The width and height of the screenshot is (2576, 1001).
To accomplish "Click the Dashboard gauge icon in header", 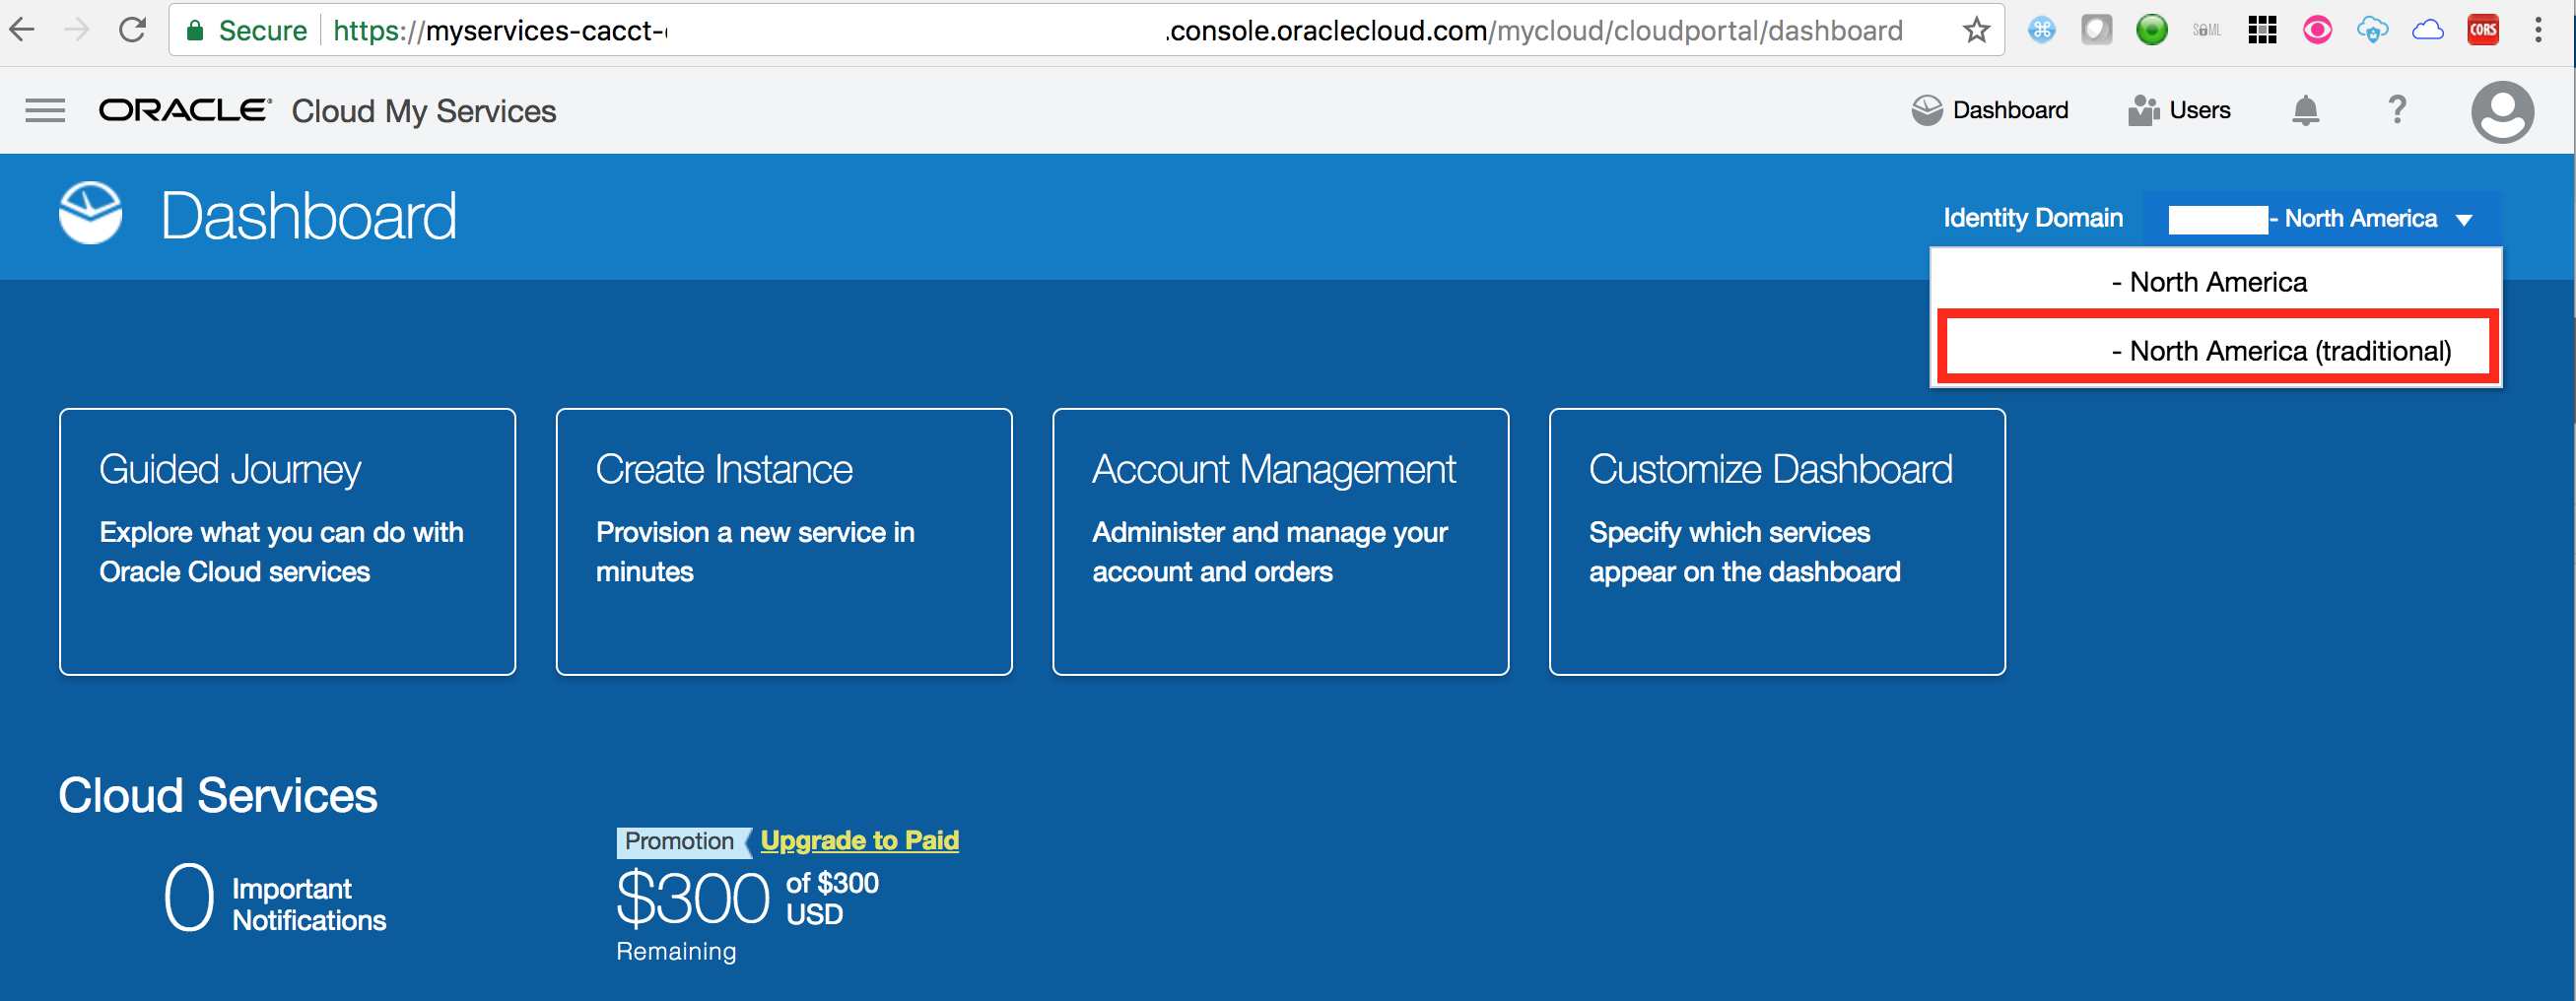I will coord(1926,110).
